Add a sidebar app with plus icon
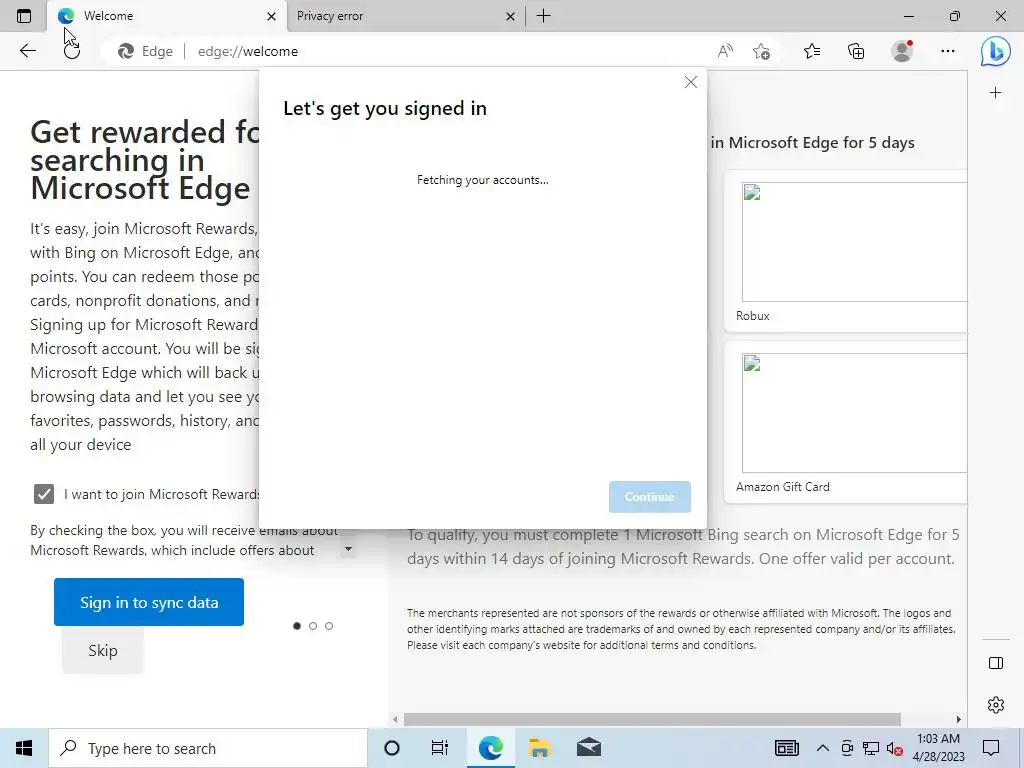Screen dimensions: 1024x768 [995, 93]
